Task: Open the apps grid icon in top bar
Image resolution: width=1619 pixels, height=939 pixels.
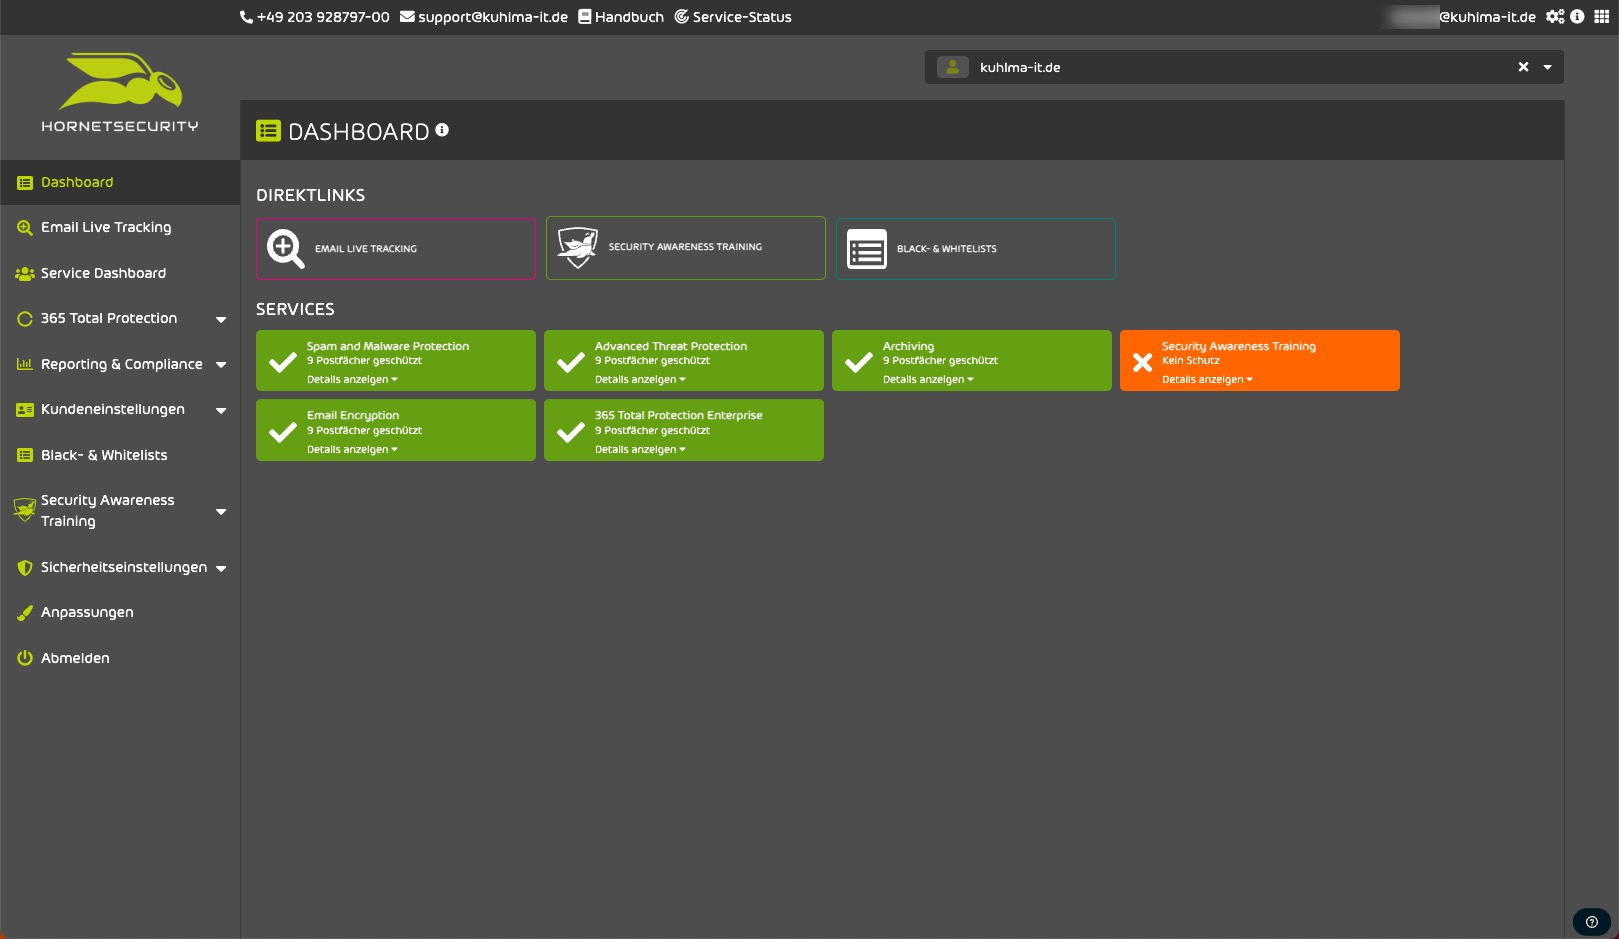Action: (1602, 17)
